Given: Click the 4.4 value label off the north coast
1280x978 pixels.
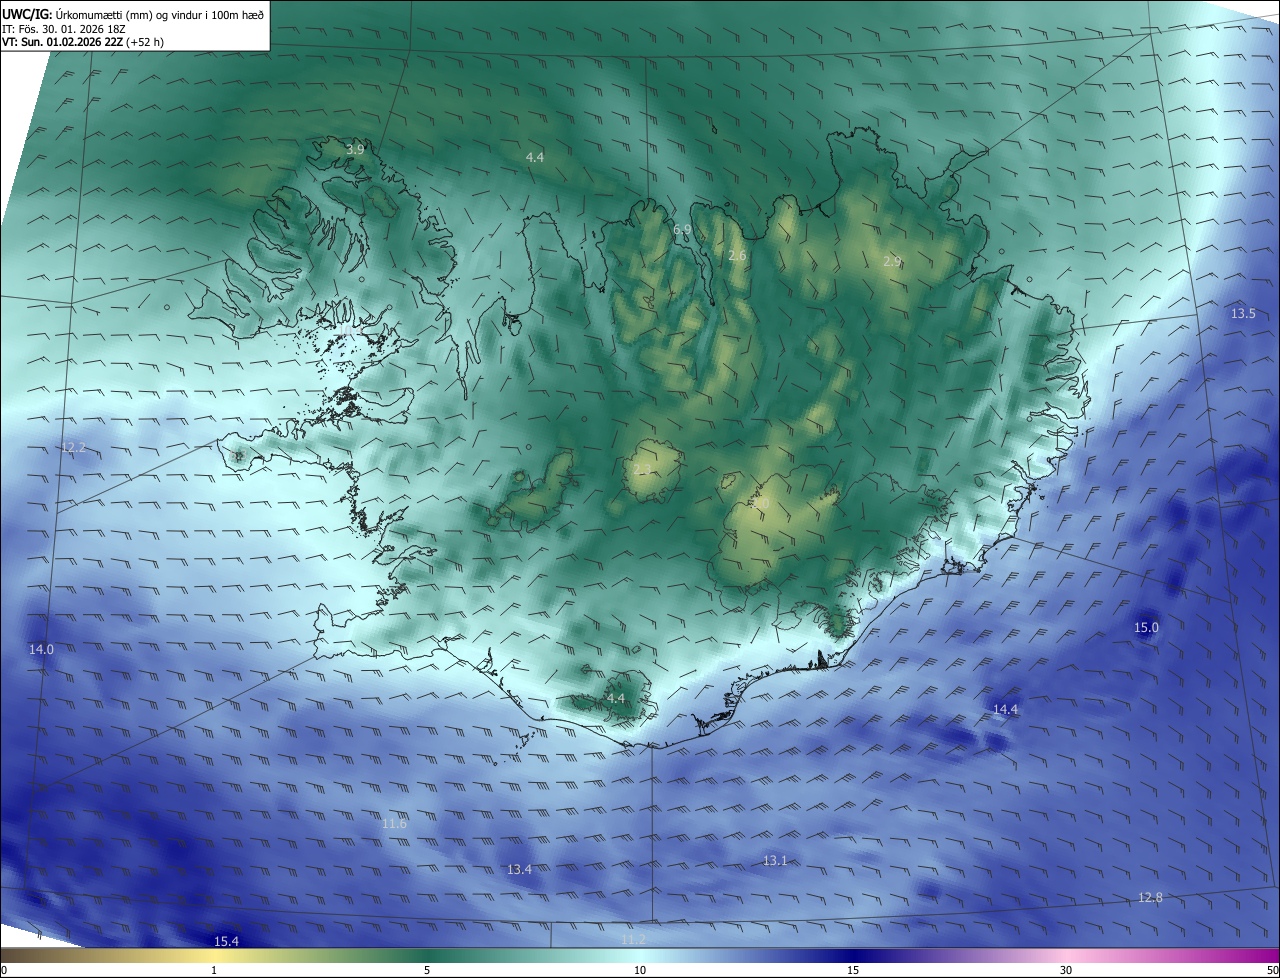Looking at the screenshot, I should pos(535,157).
